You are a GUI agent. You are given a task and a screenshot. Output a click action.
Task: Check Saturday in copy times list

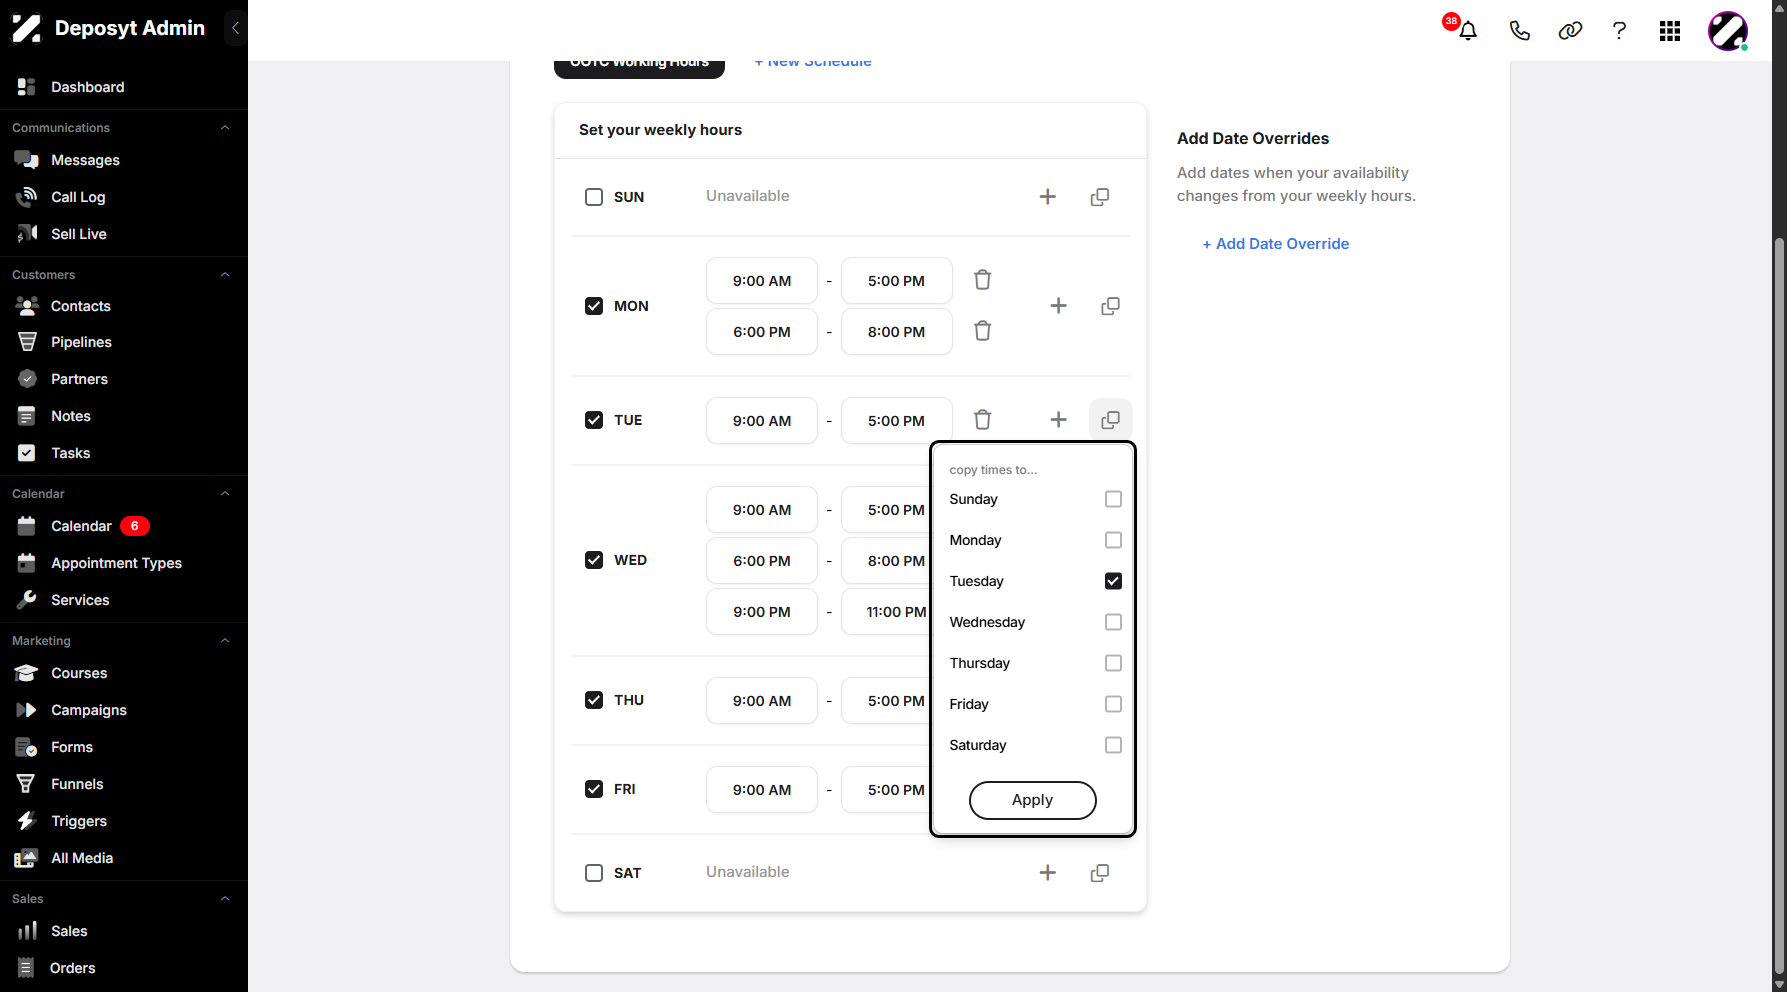[1113, 745]
